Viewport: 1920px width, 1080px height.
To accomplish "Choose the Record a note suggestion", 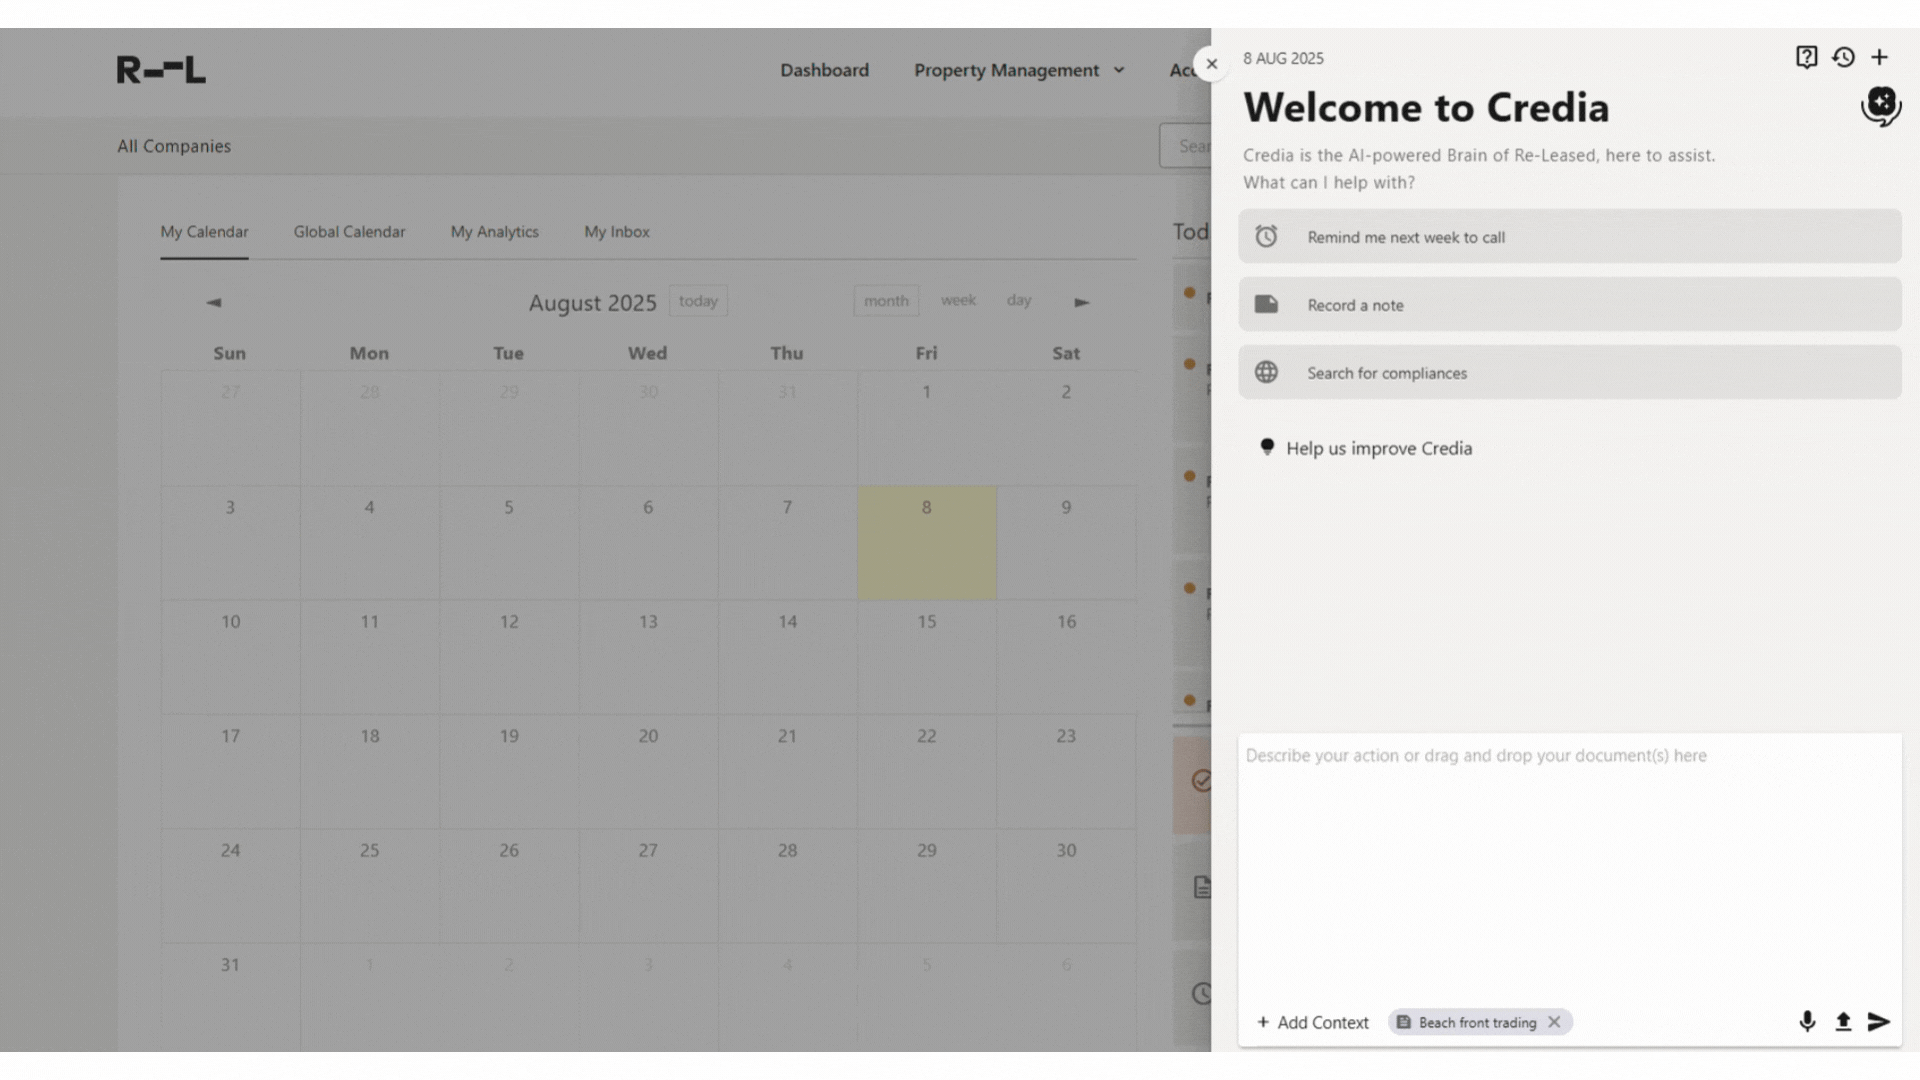I will click(x=1569, y=305).
